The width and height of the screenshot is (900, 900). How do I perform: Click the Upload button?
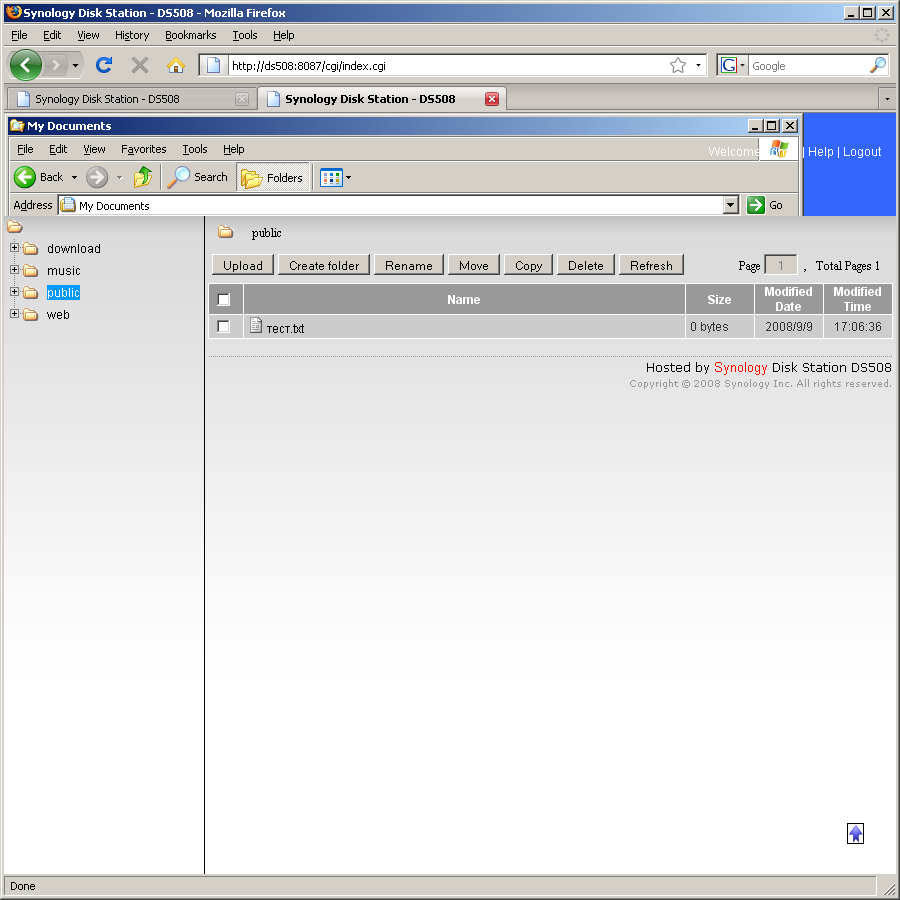coord(243,265)
